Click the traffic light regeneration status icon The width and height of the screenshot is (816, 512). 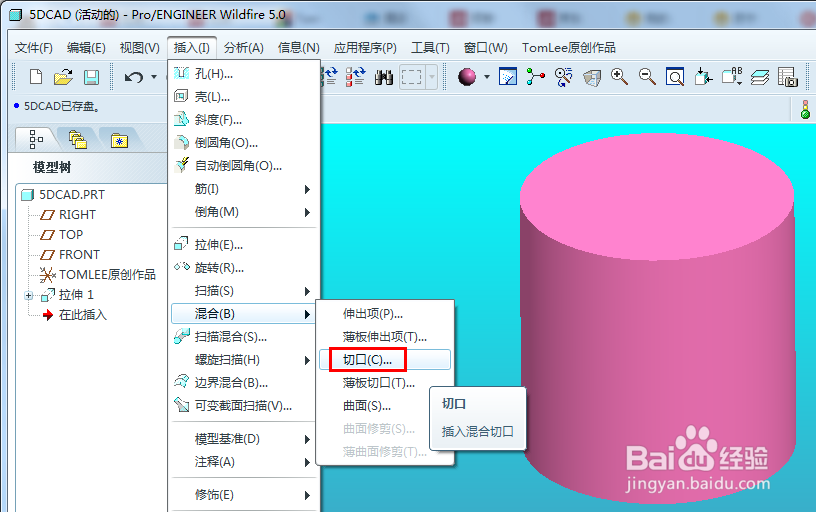click(x=806, y=109)
